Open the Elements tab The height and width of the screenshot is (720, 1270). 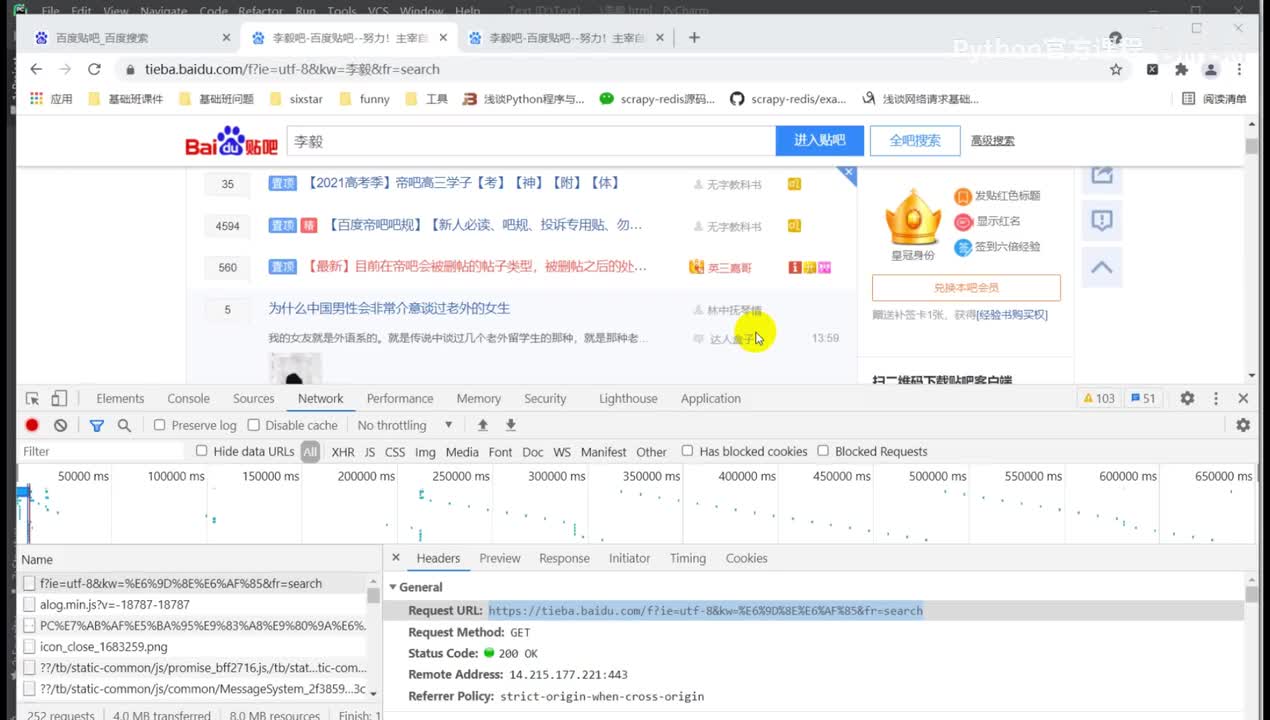(x=120, y=398)
